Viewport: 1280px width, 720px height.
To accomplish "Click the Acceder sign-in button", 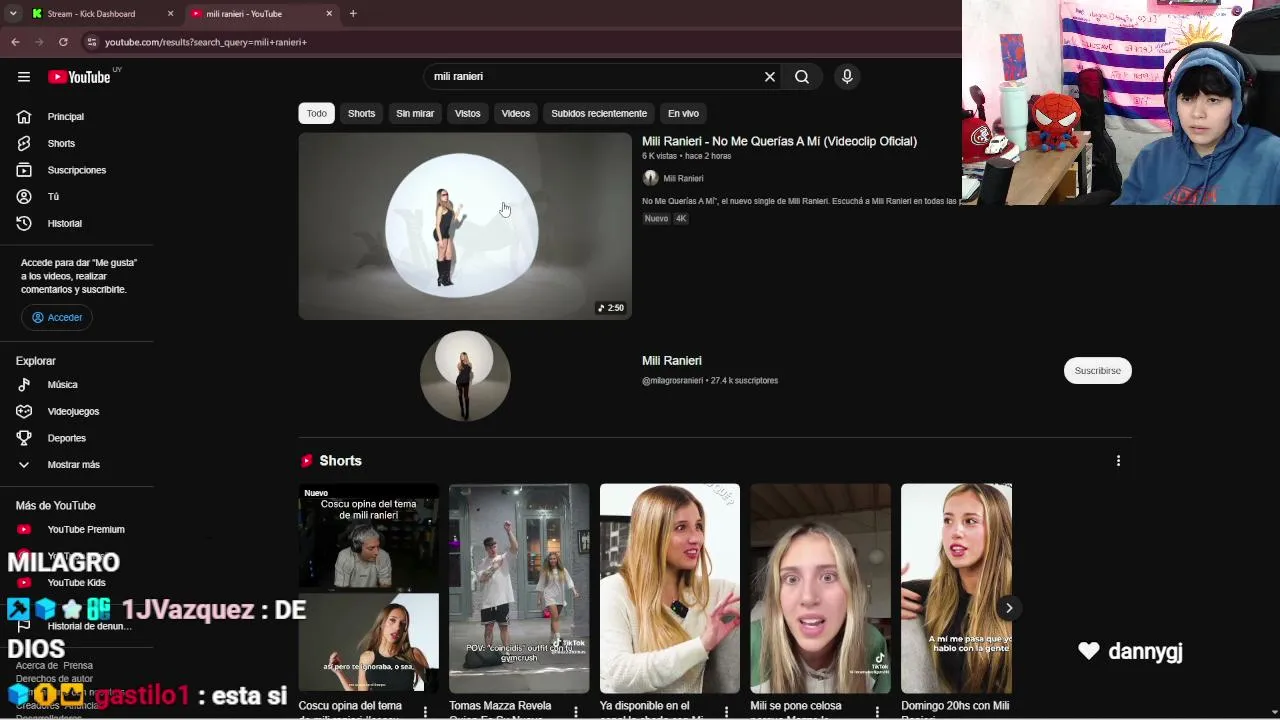I will tap(57, 317).
